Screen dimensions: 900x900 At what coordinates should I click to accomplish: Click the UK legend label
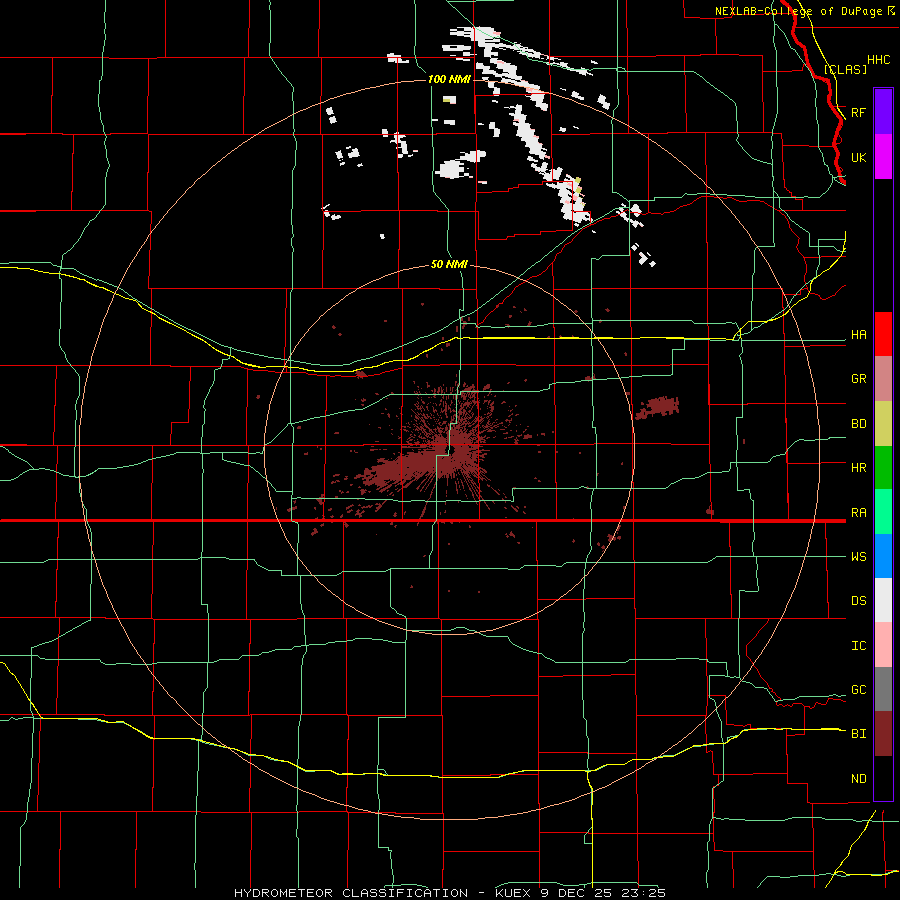click(x=859, y=157)
